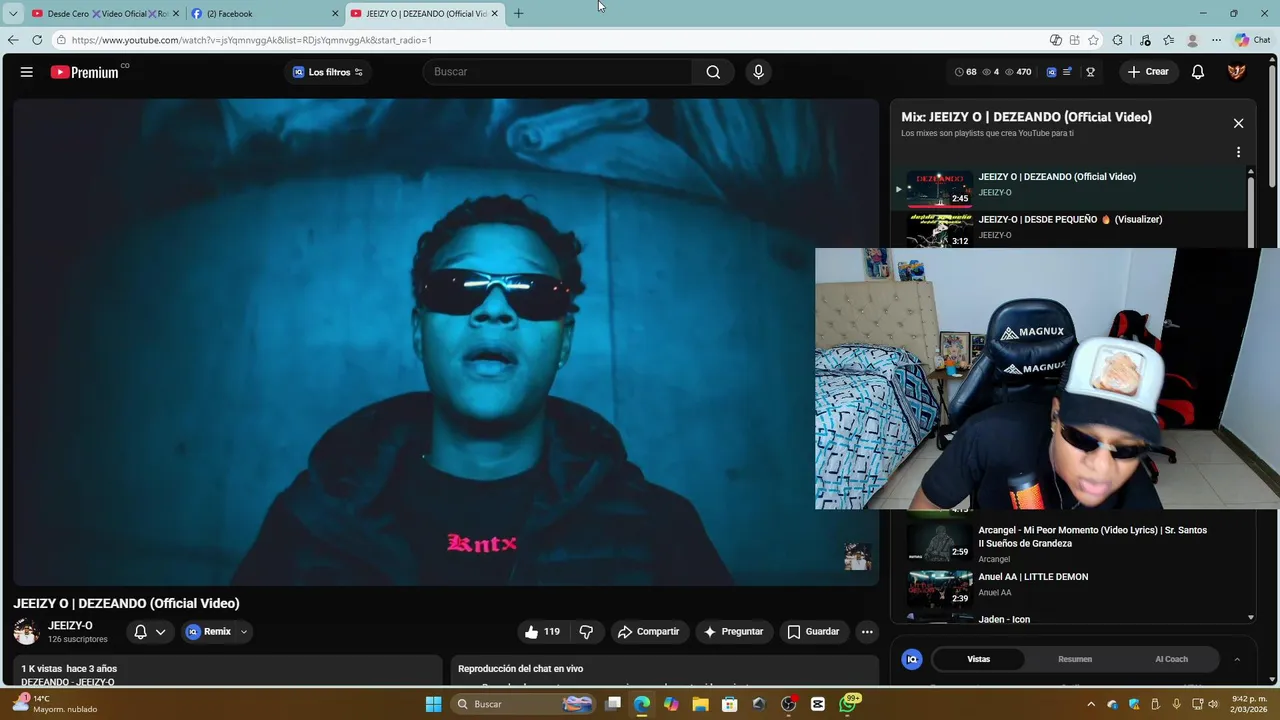The image size is (1280, 720).
Task: Click the vidIQ Remix button
Action: point(208,632)
